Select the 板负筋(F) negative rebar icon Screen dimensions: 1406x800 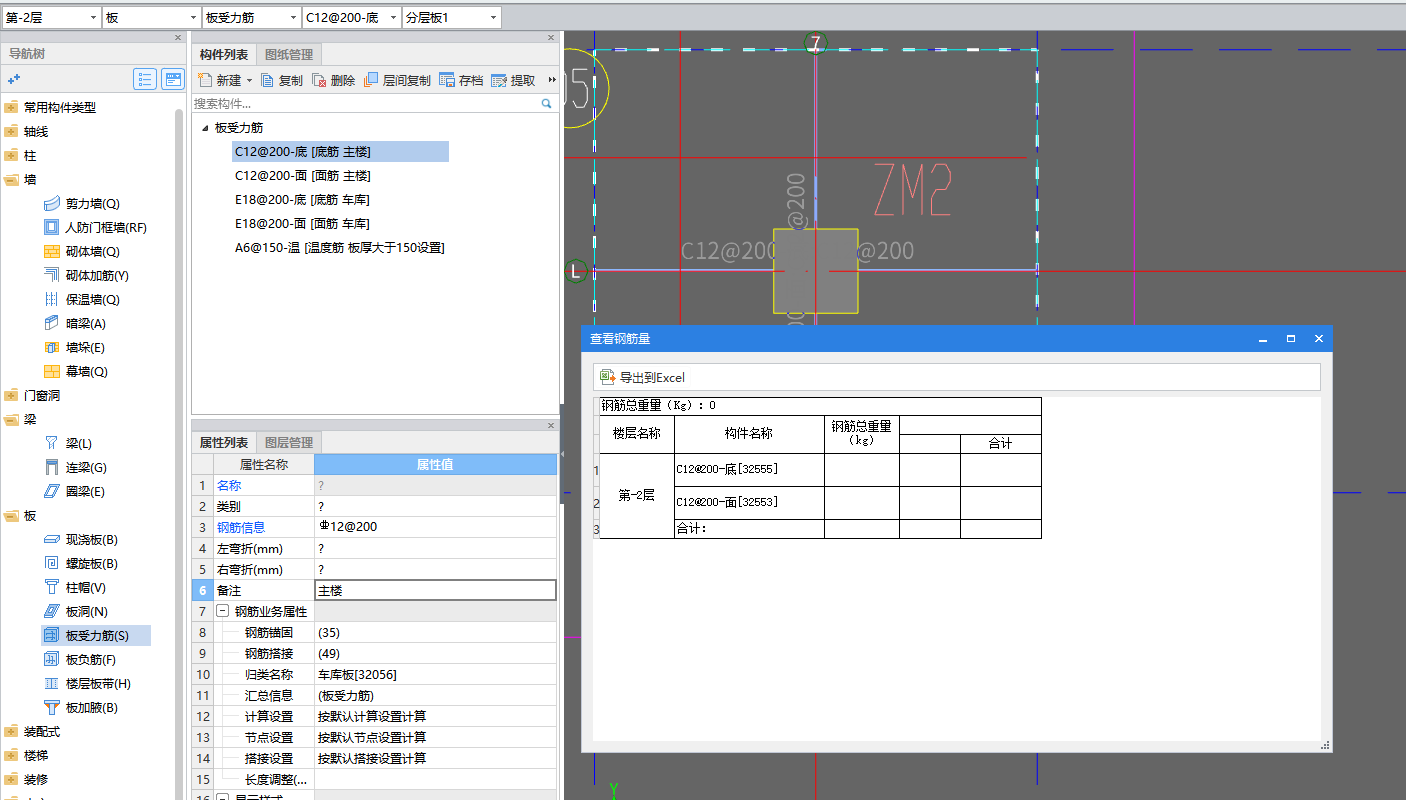52,659
